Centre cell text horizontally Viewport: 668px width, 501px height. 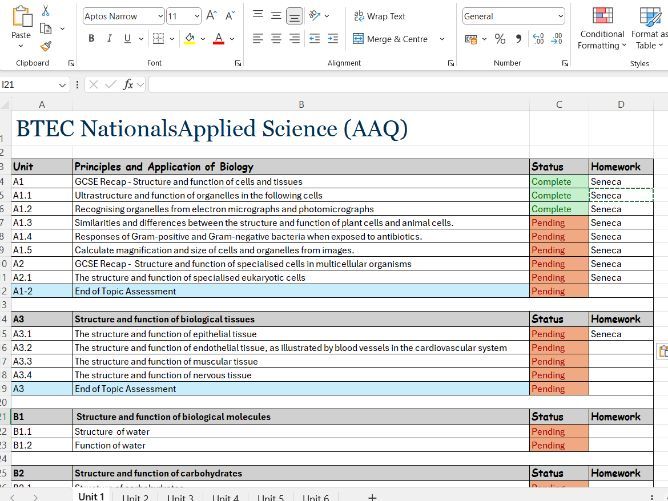276,39
